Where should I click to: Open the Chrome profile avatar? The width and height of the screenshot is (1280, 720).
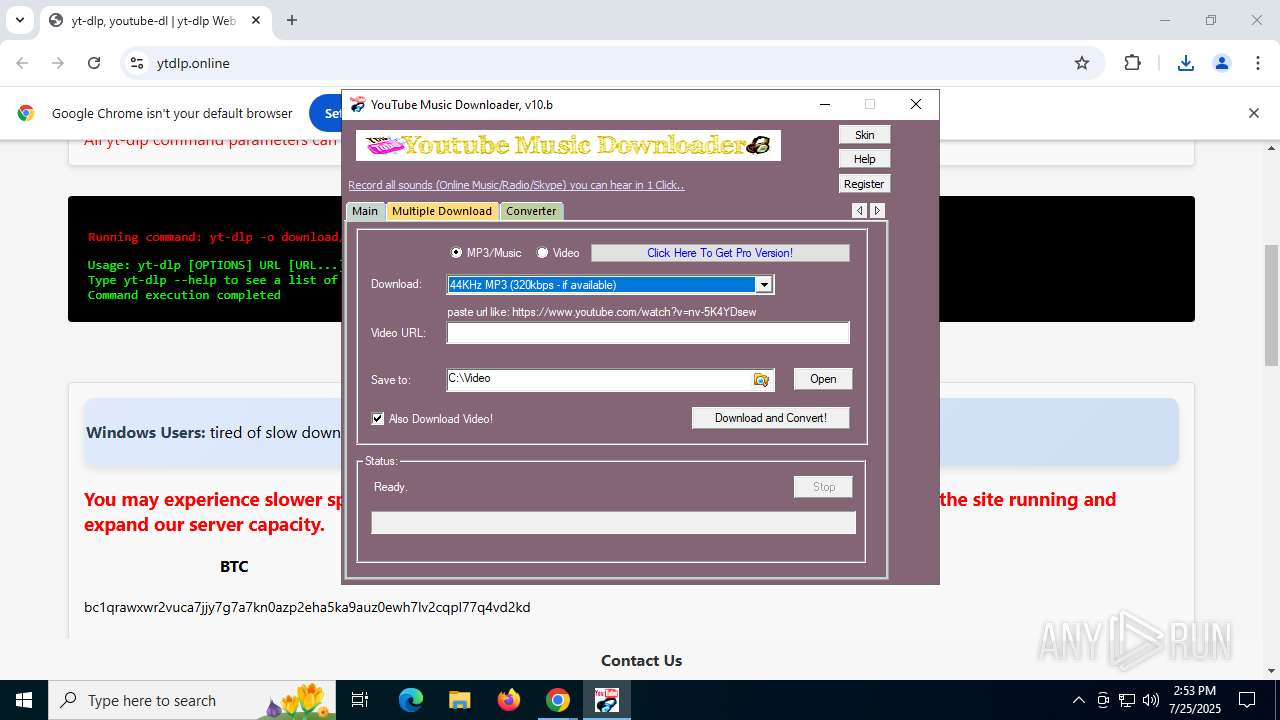[x=1222, y=63]
